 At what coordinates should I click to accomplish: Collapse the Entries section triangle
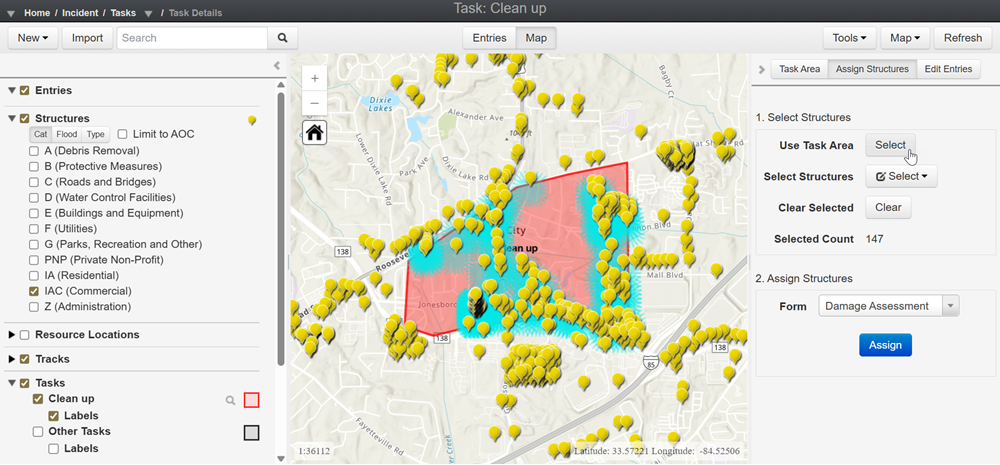point(11,91)
